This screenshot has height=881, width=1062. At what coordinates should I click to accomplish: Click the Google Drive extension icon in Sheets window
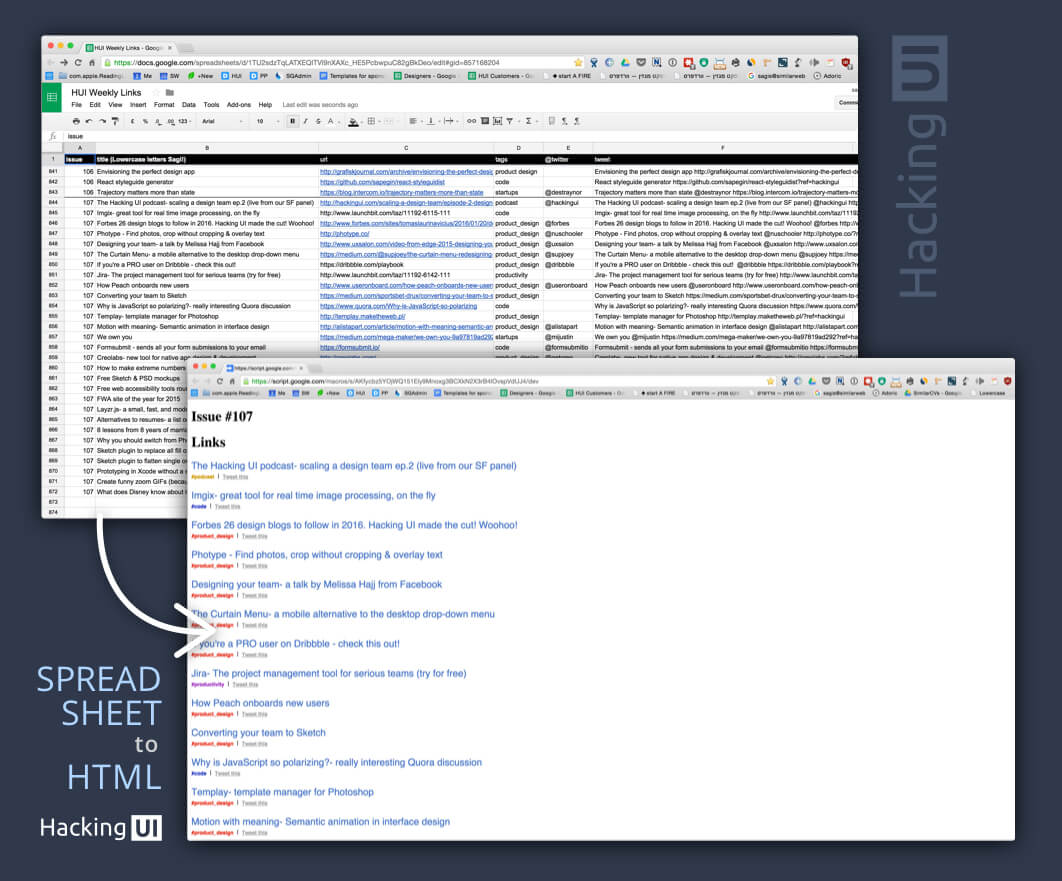point(625,62)
